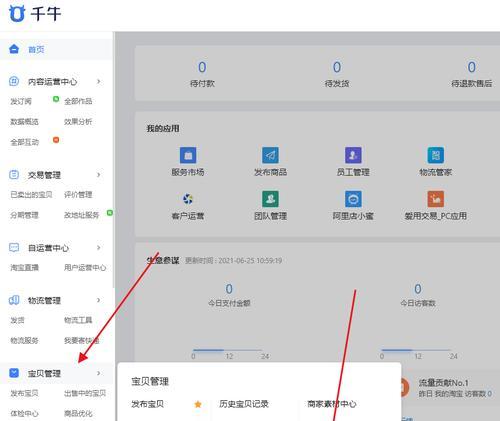Viewport: 500px width, 421px height.
Task: Click the 流量贡献No.1 orange avatar icon
Action: (405, 388)
